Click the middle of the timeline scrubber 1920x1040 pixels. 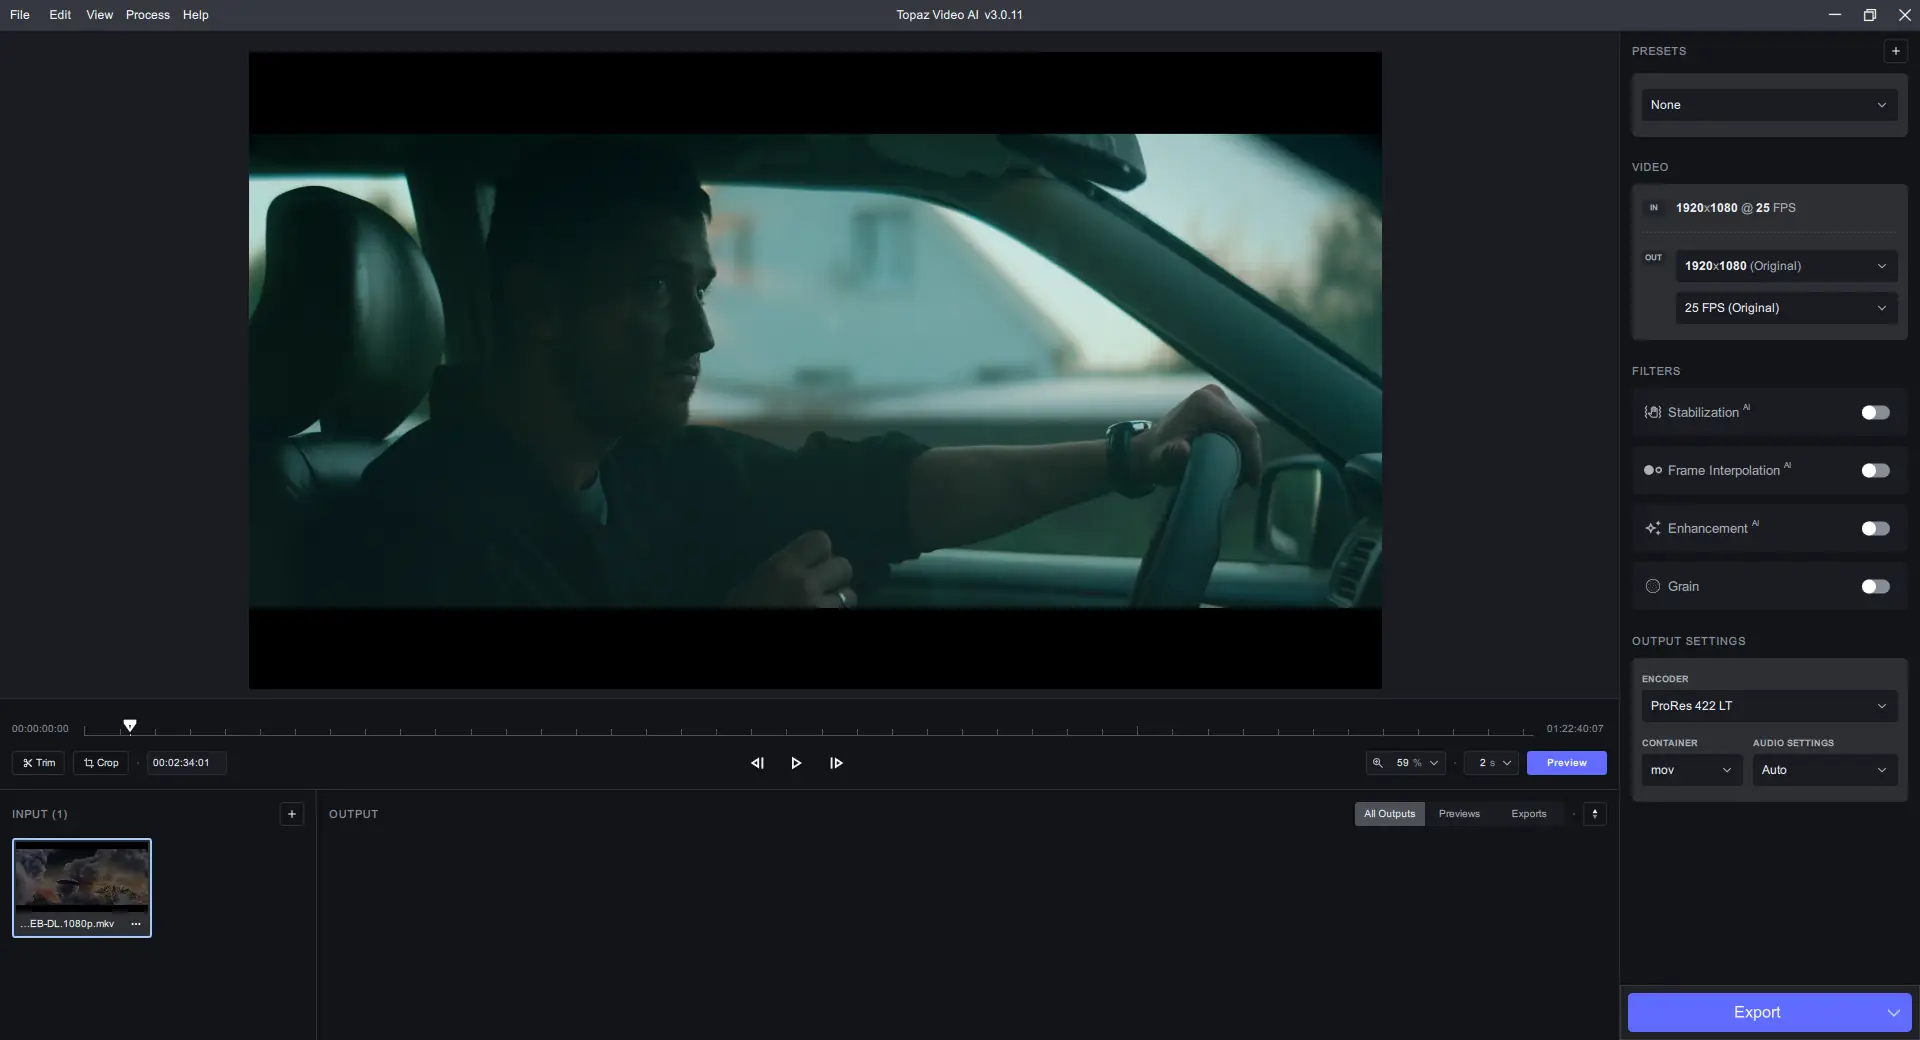(808, 732)
